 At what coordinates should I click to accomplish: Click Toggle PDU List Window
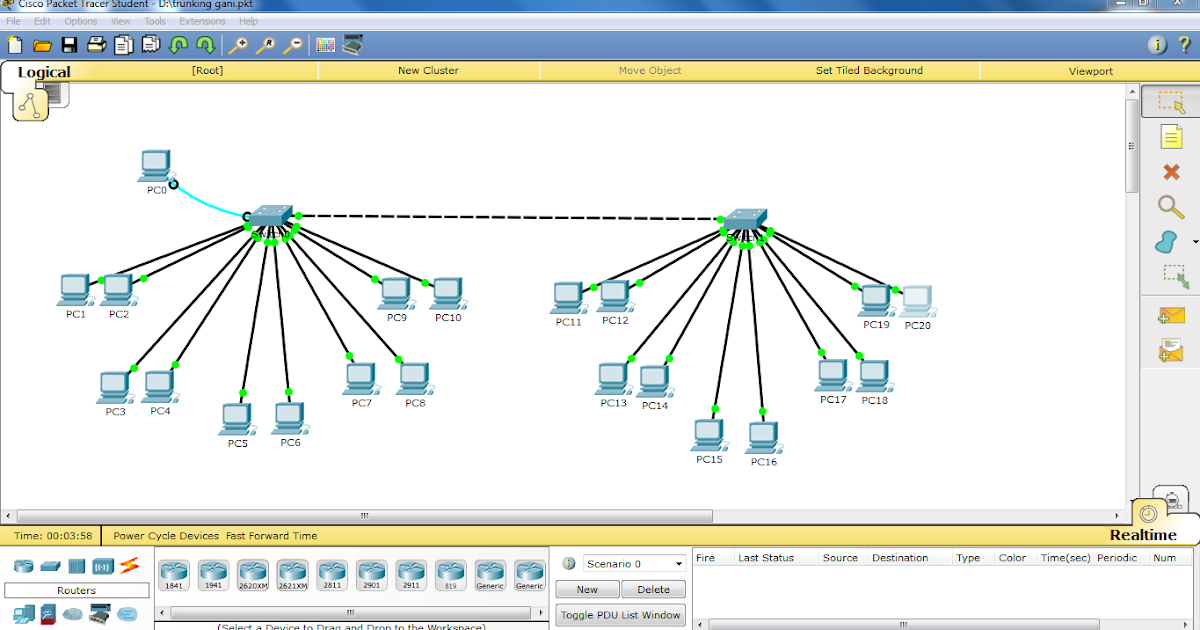pyautogui.click(x=620, y=615)
